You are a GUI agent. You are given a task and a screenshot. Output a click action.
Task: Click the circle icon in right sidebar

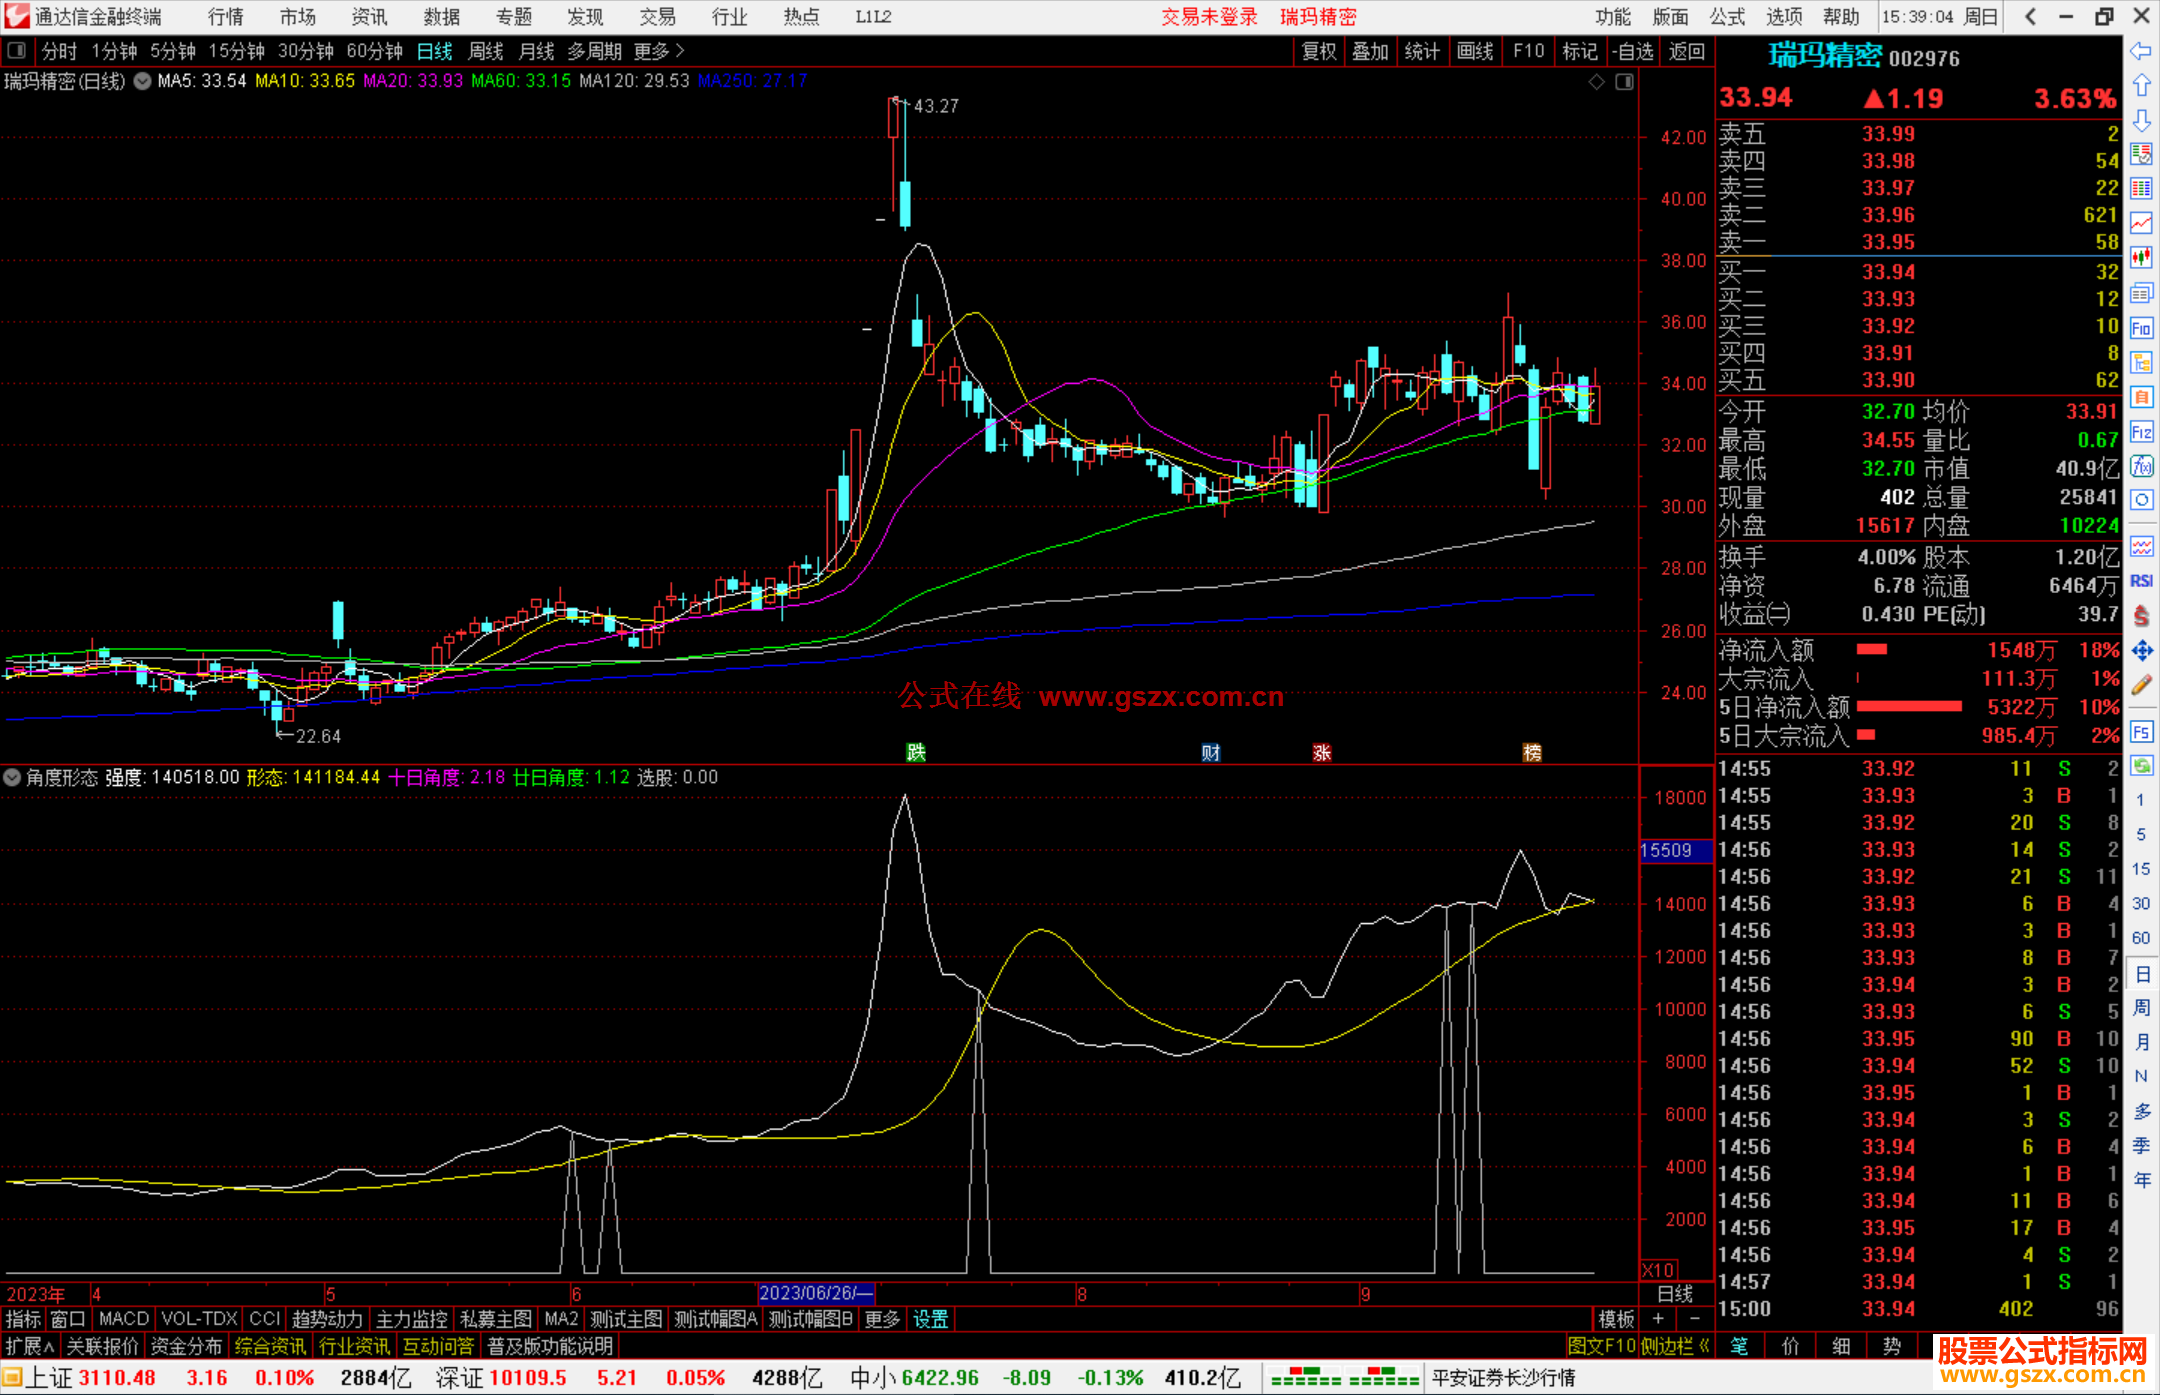click(2141, 500)
